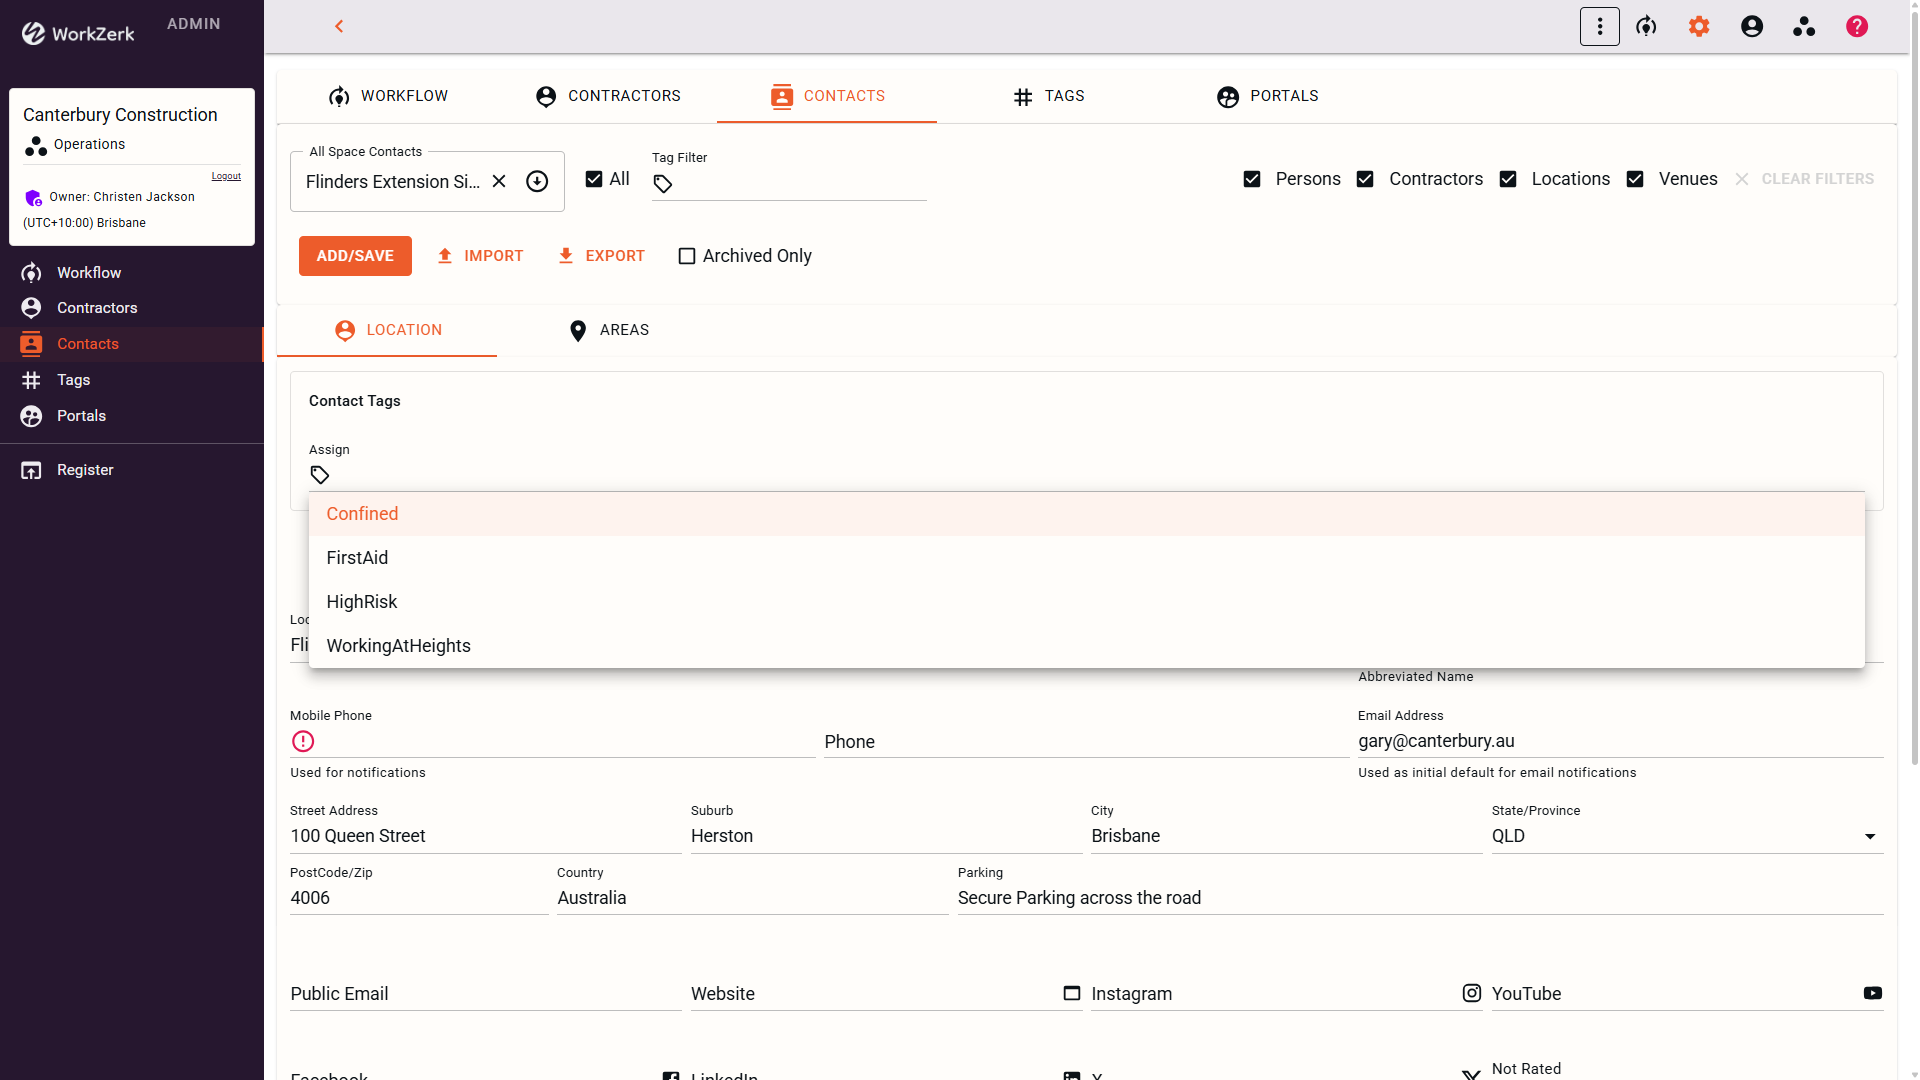Screen dimensions: 1920x1080
Task: Enable the Archived Only checkbox
Action: [x=687, y=256]
